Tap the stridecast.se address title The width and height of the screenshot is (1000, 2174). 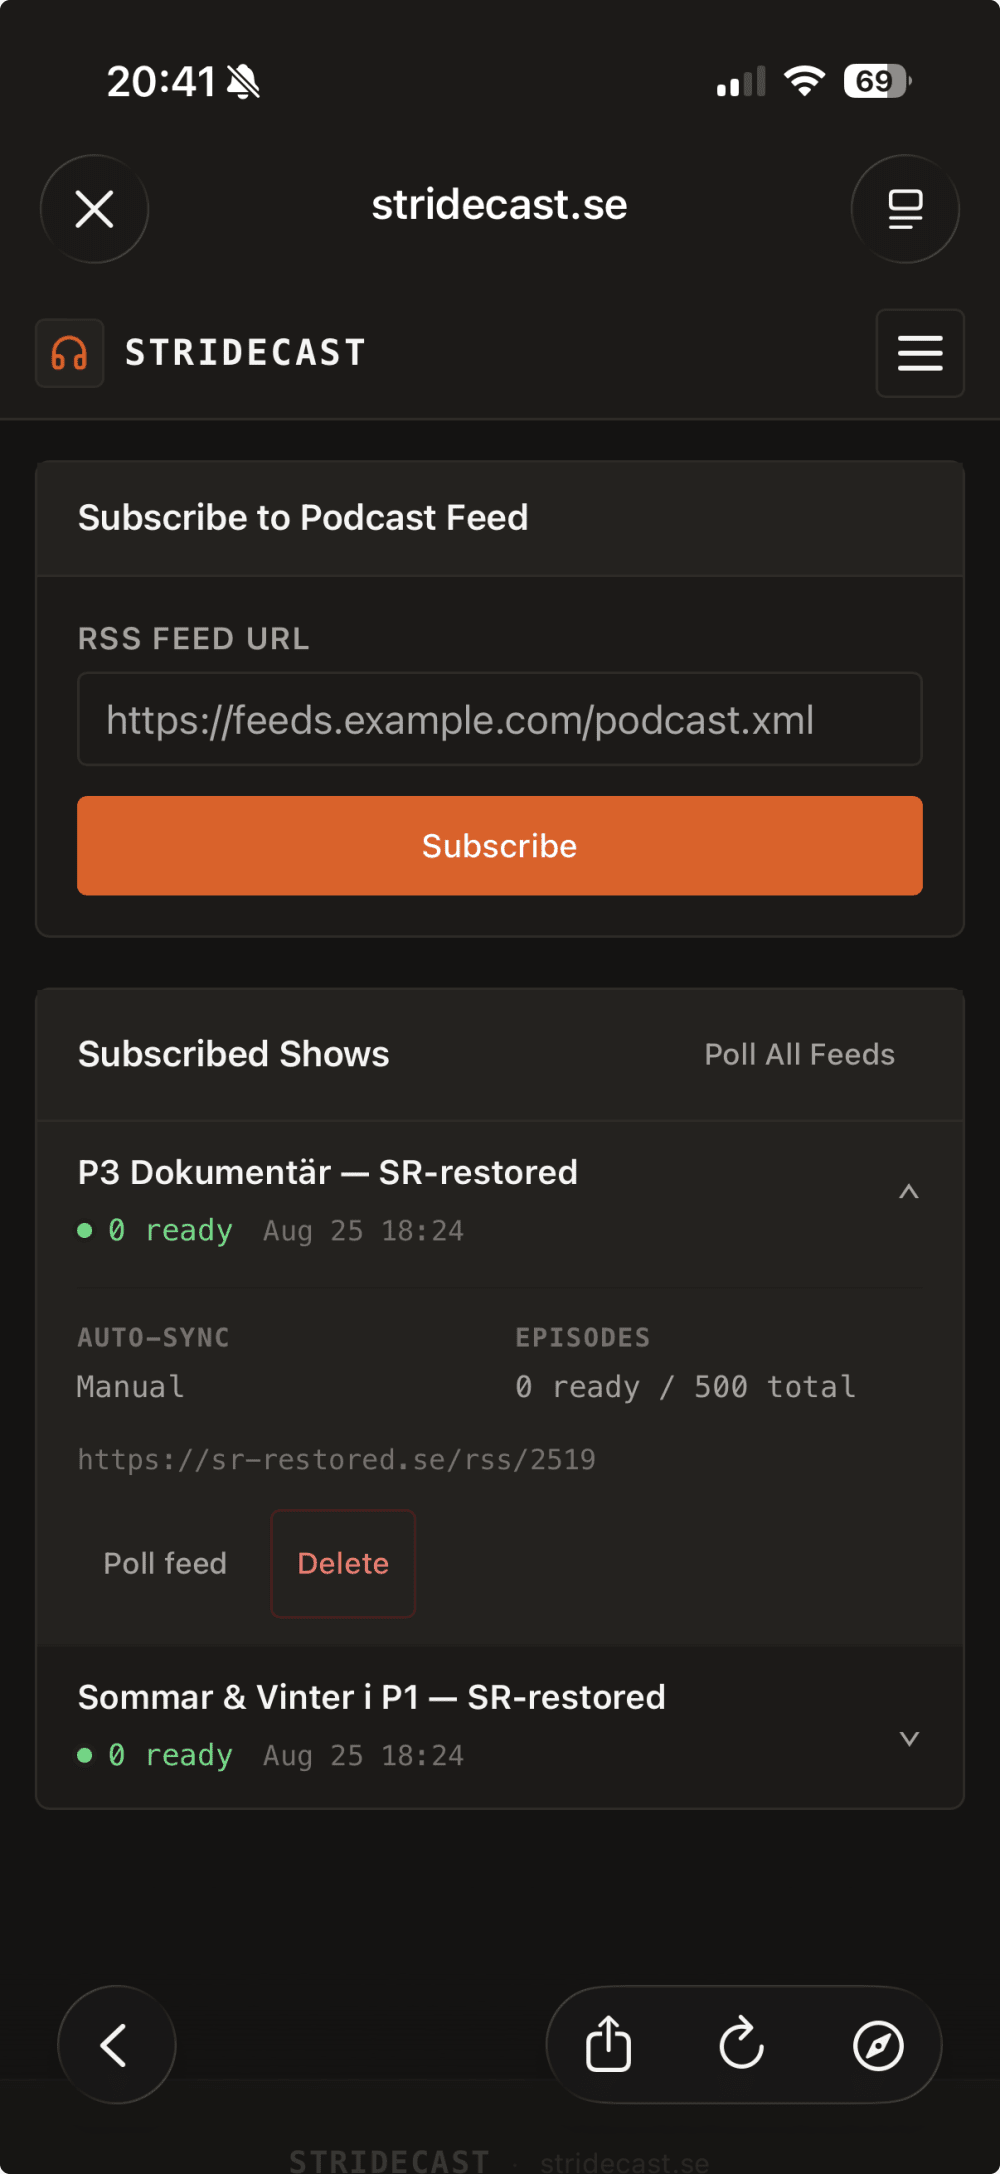click(x=500, y=205)
